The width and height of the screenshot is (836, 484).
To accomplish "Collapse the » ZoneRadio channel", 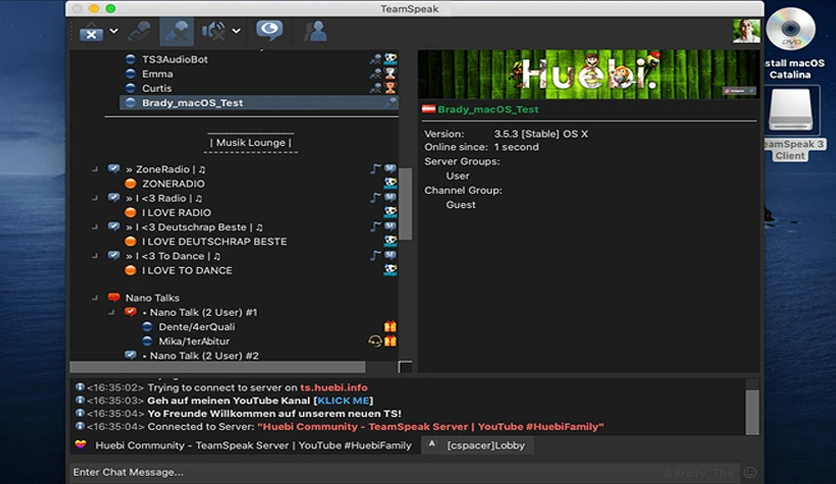I will pyautogui.click(x=95, y=169).
